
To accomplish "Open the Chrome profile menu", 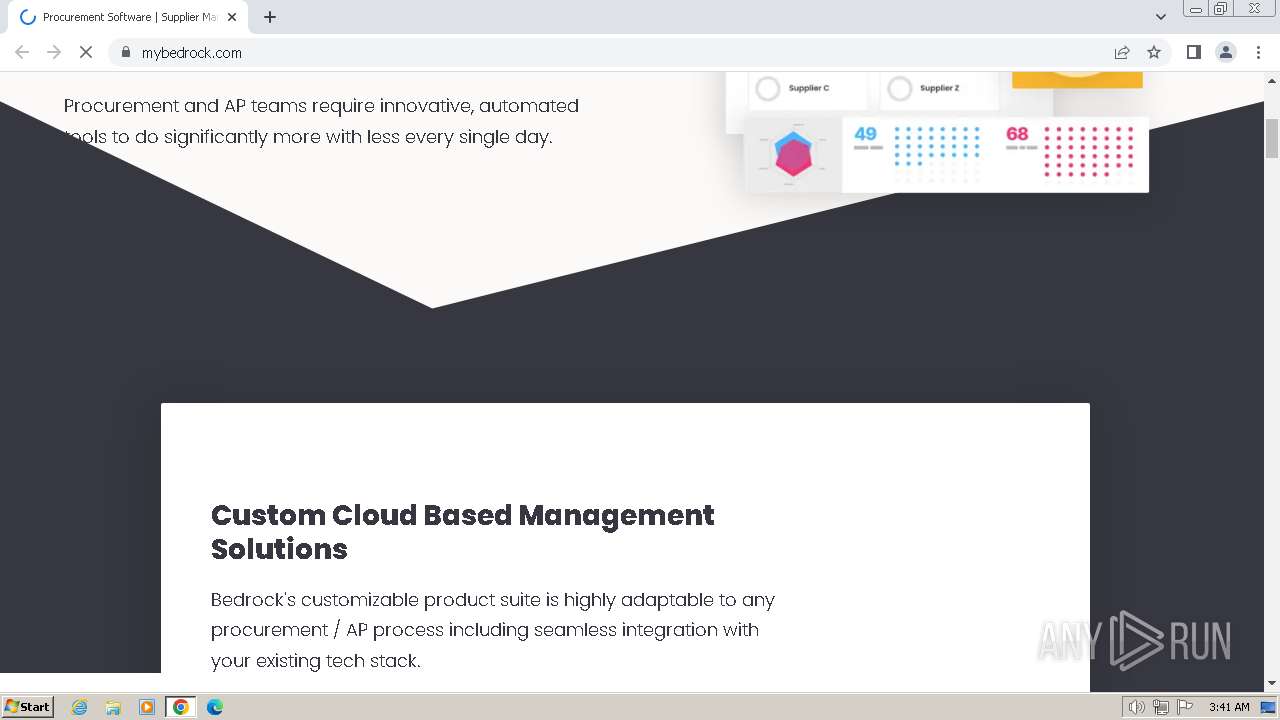I will click(x=1226, y=52).
